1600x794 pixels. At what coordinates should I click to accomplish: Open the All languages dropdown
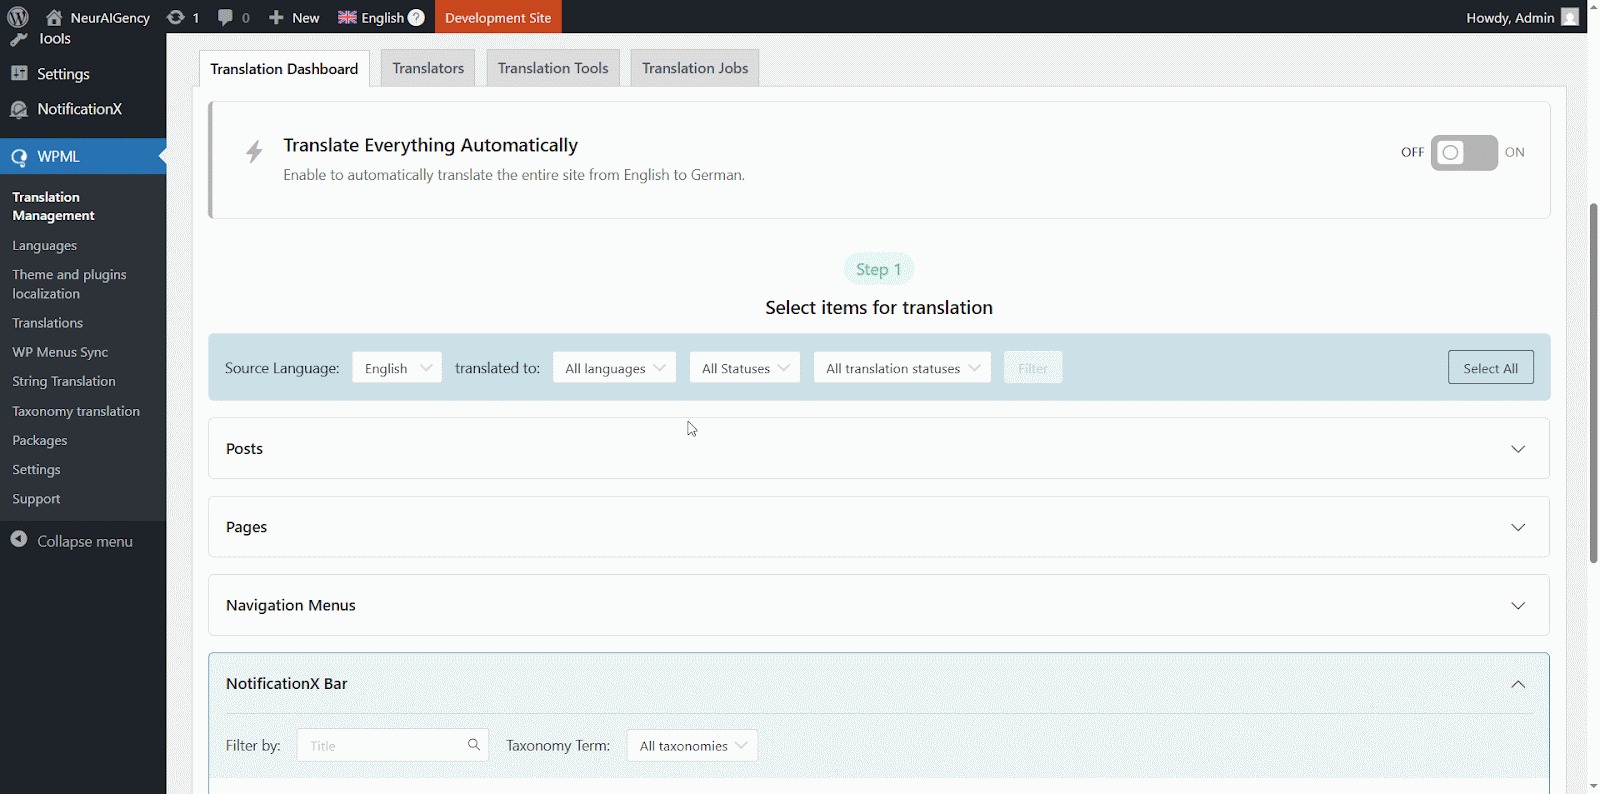tap(614, 368)
